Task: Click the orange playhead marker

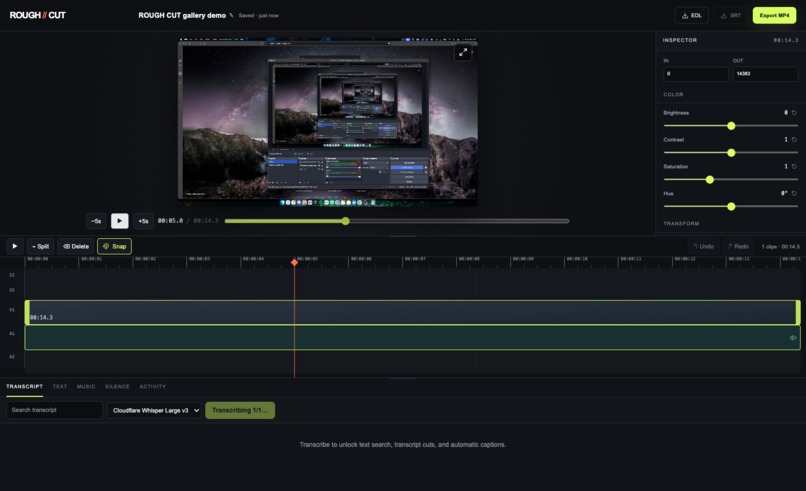Action: click(294, 262)
